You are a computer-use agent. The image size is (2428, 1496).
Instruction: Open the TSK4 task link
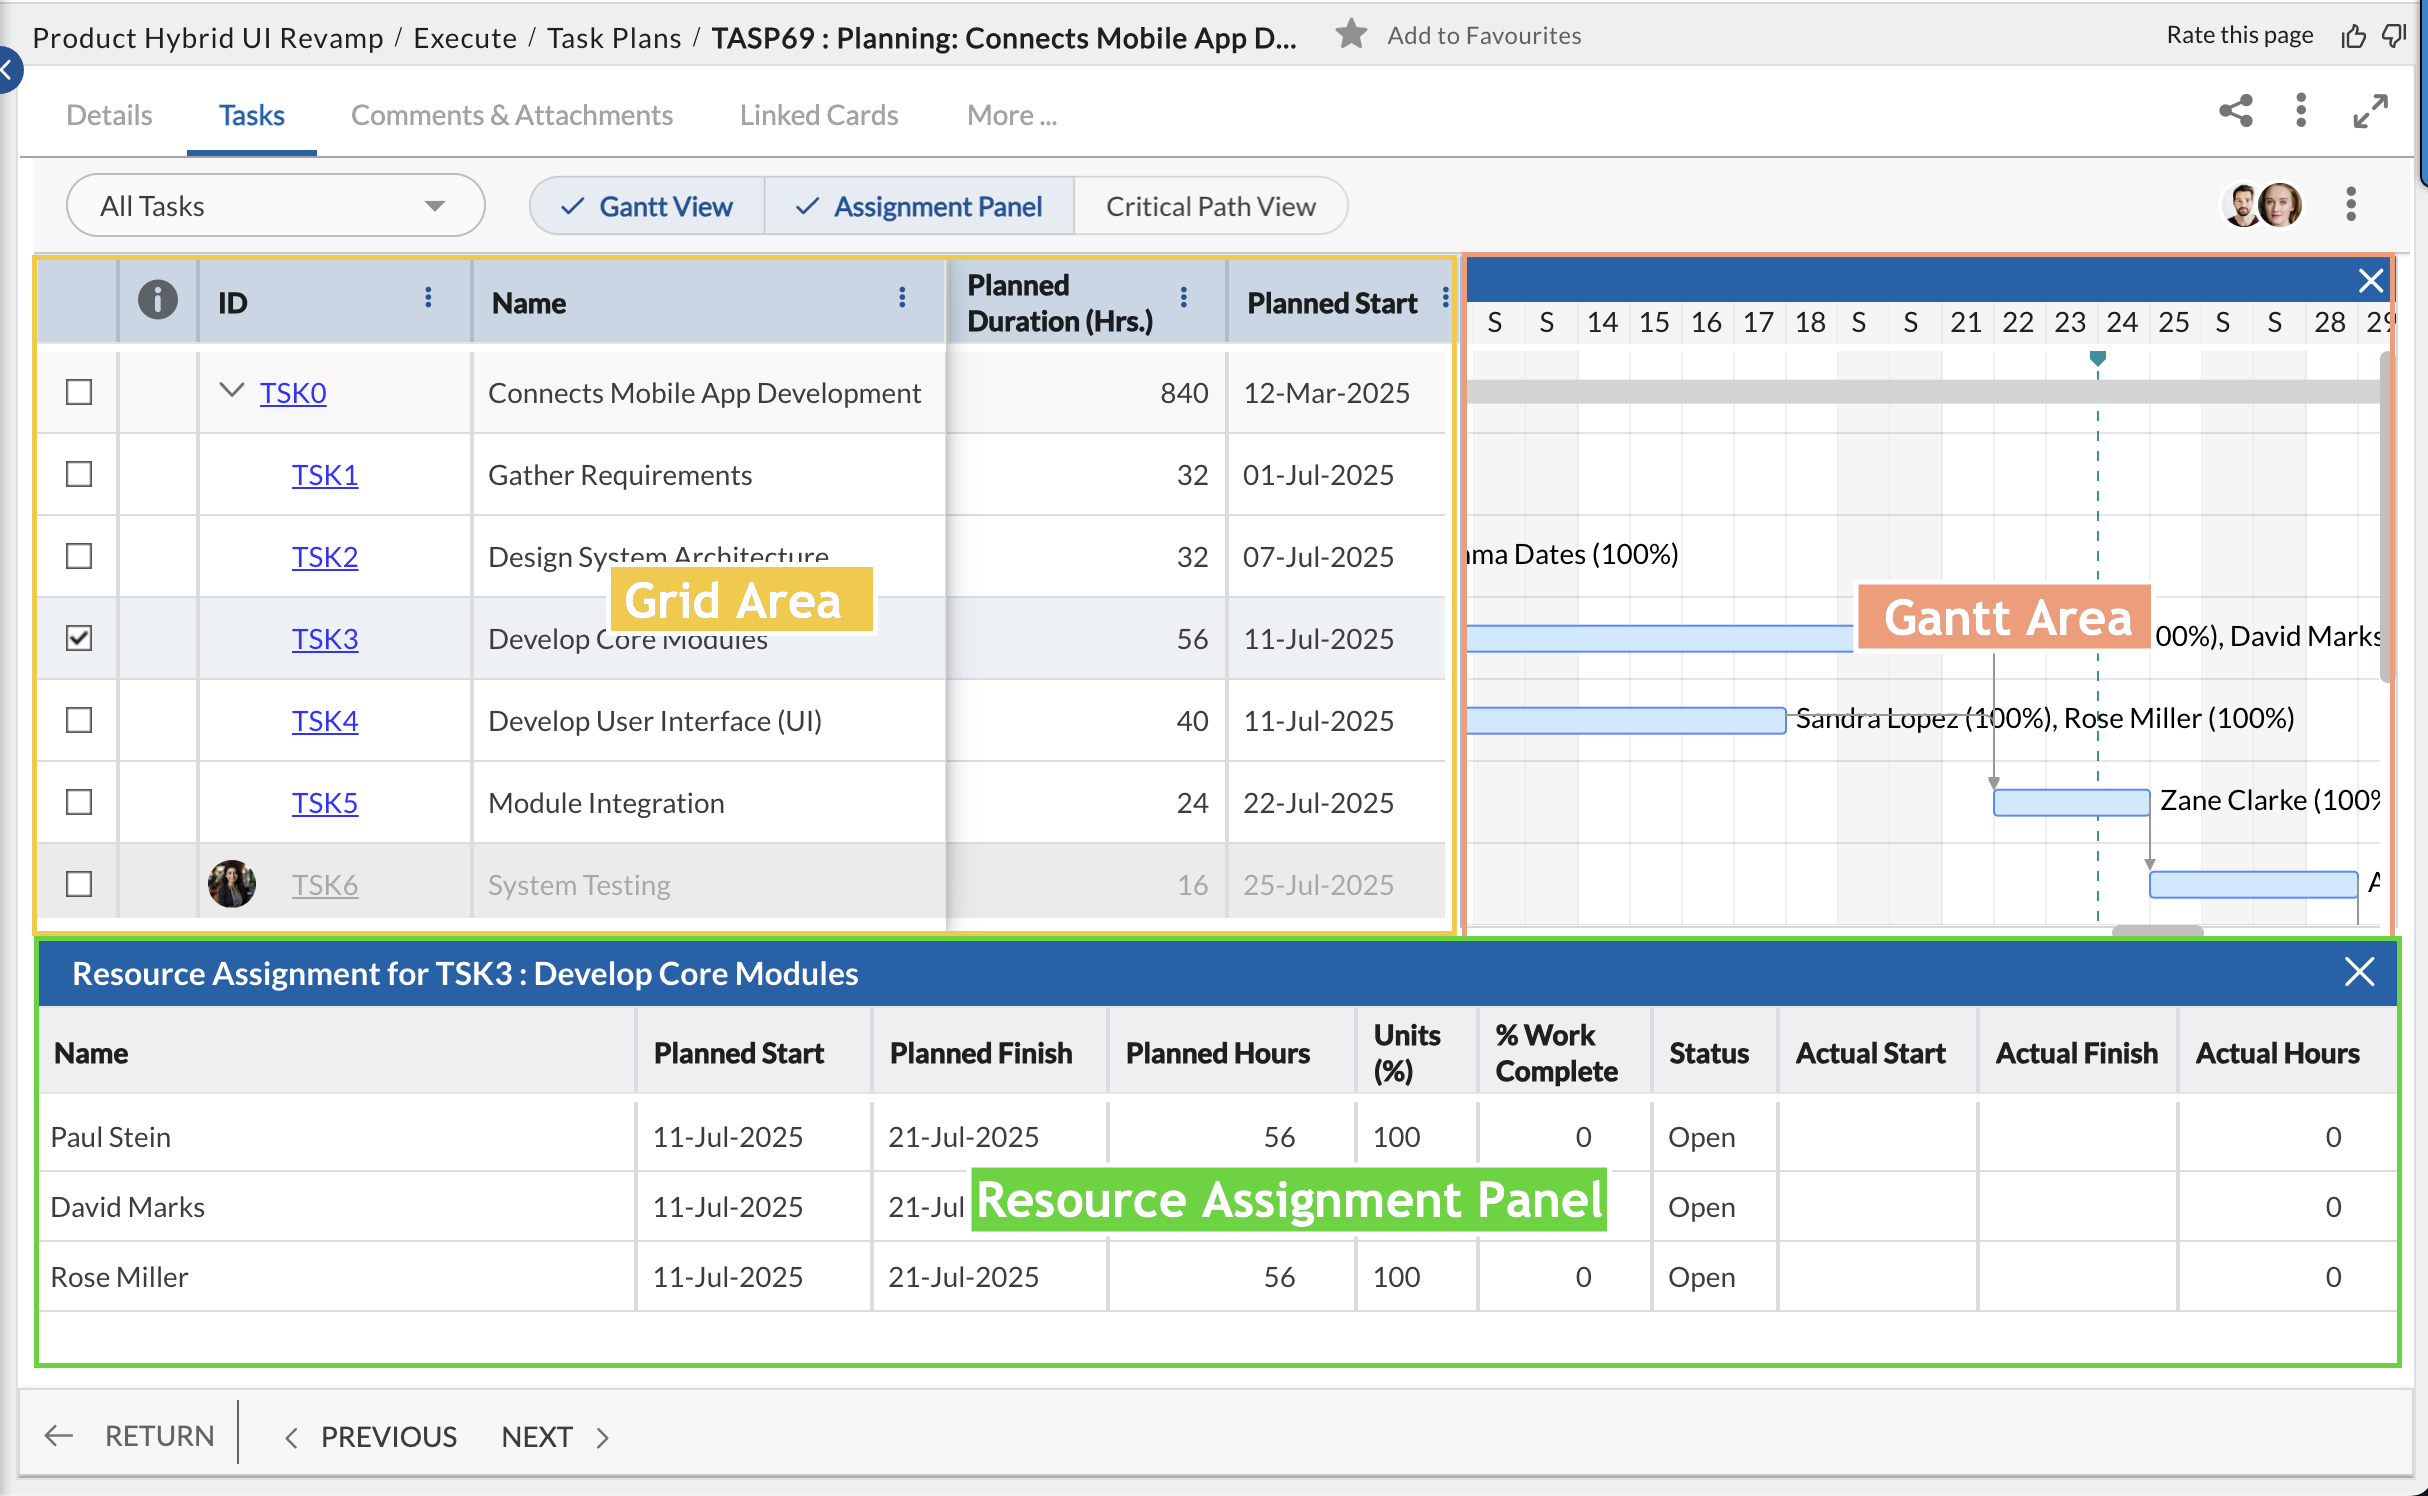click(324, 720)
